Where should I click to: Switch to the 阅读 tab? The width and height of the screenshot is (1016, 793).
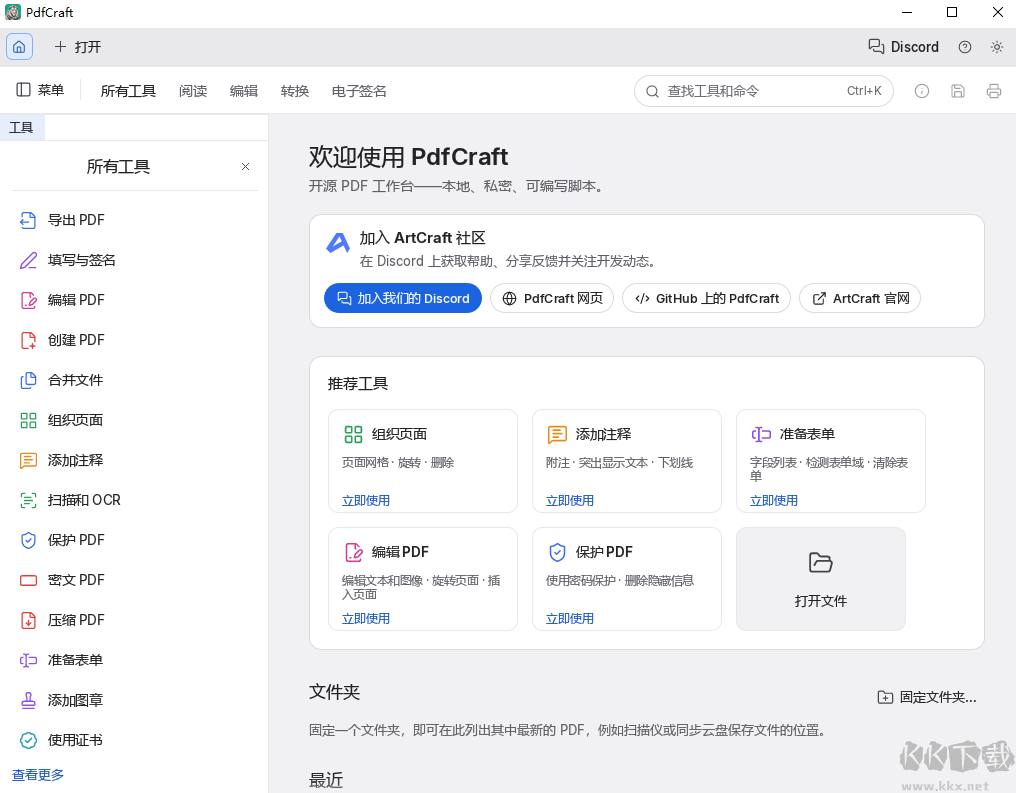point(193,91)
